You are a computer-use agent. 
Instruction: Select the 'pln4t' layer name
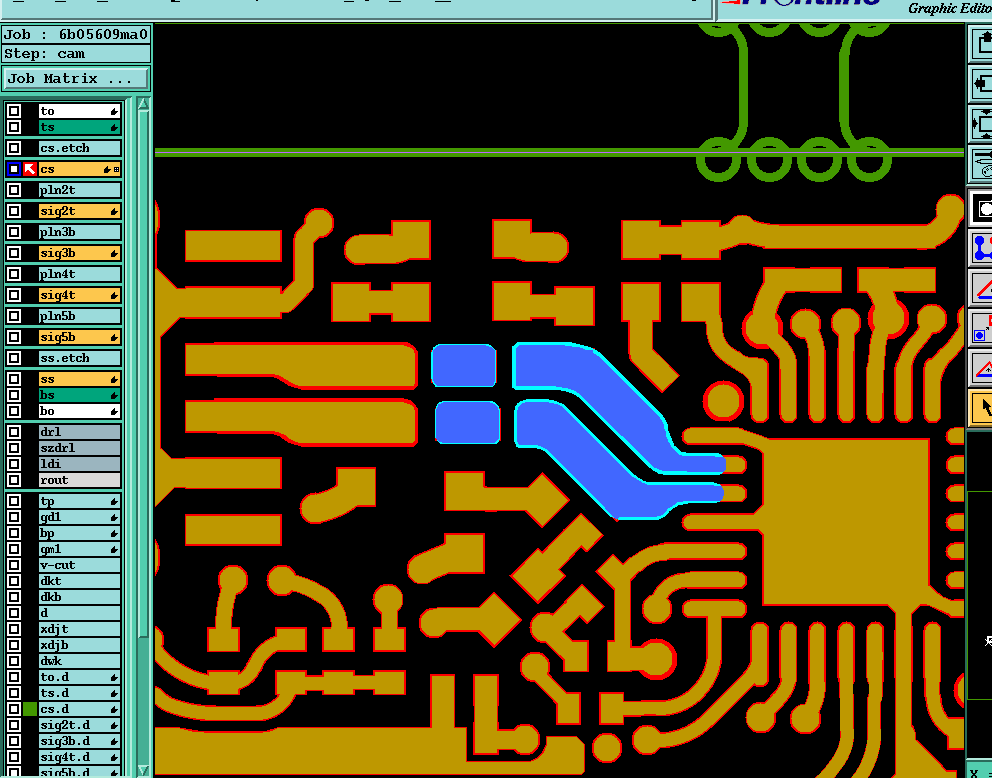point(80,274)
